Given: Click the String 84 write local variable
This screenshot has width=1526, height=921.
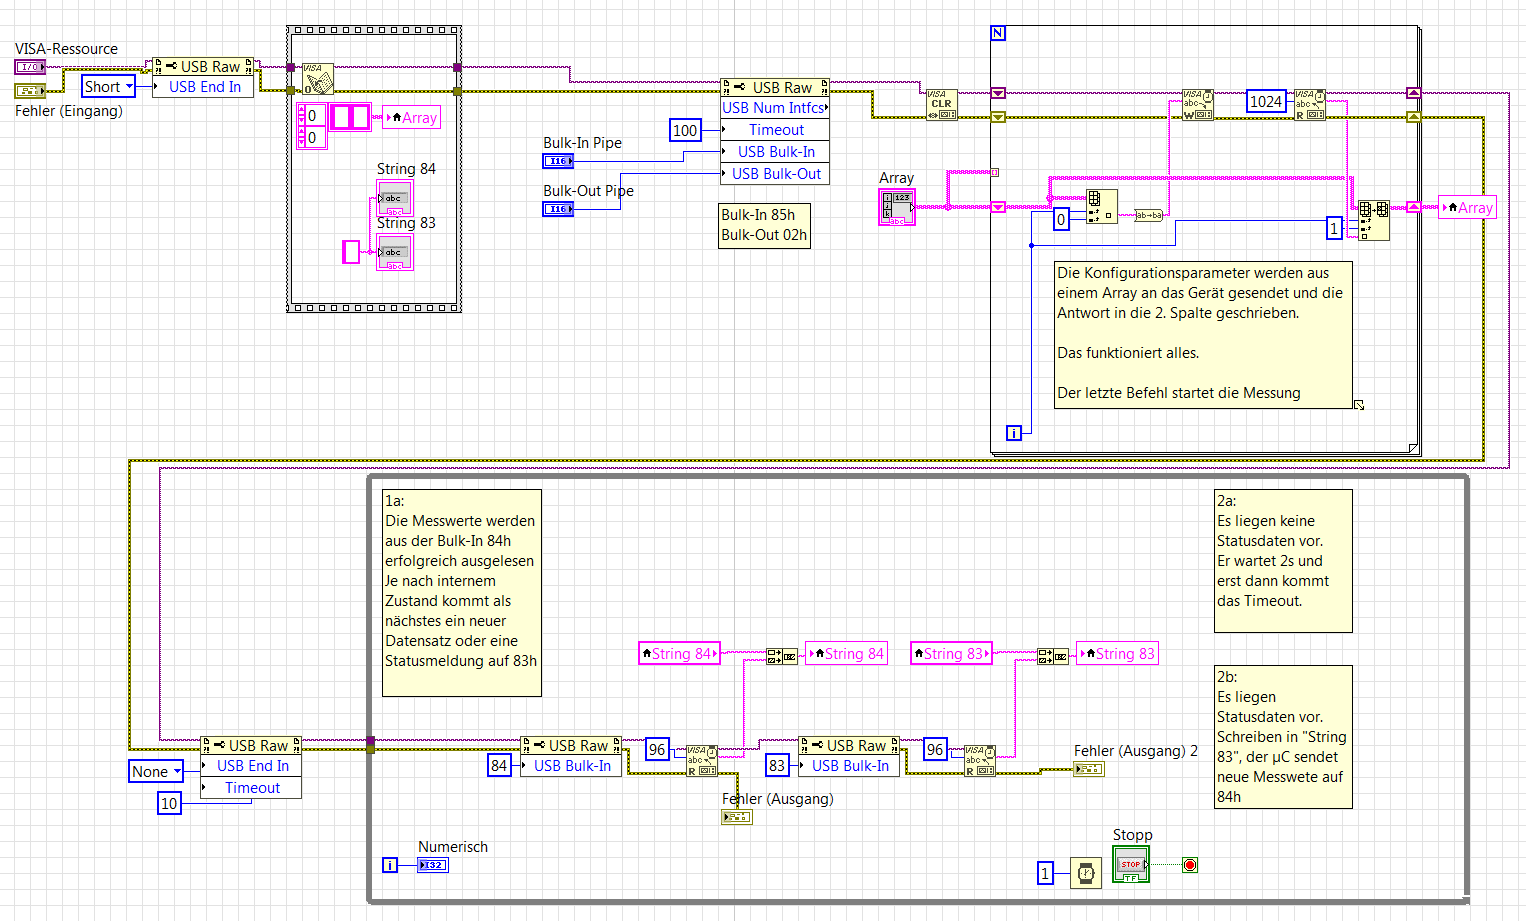Looking at the screenshot, I should tap(847, 654).
